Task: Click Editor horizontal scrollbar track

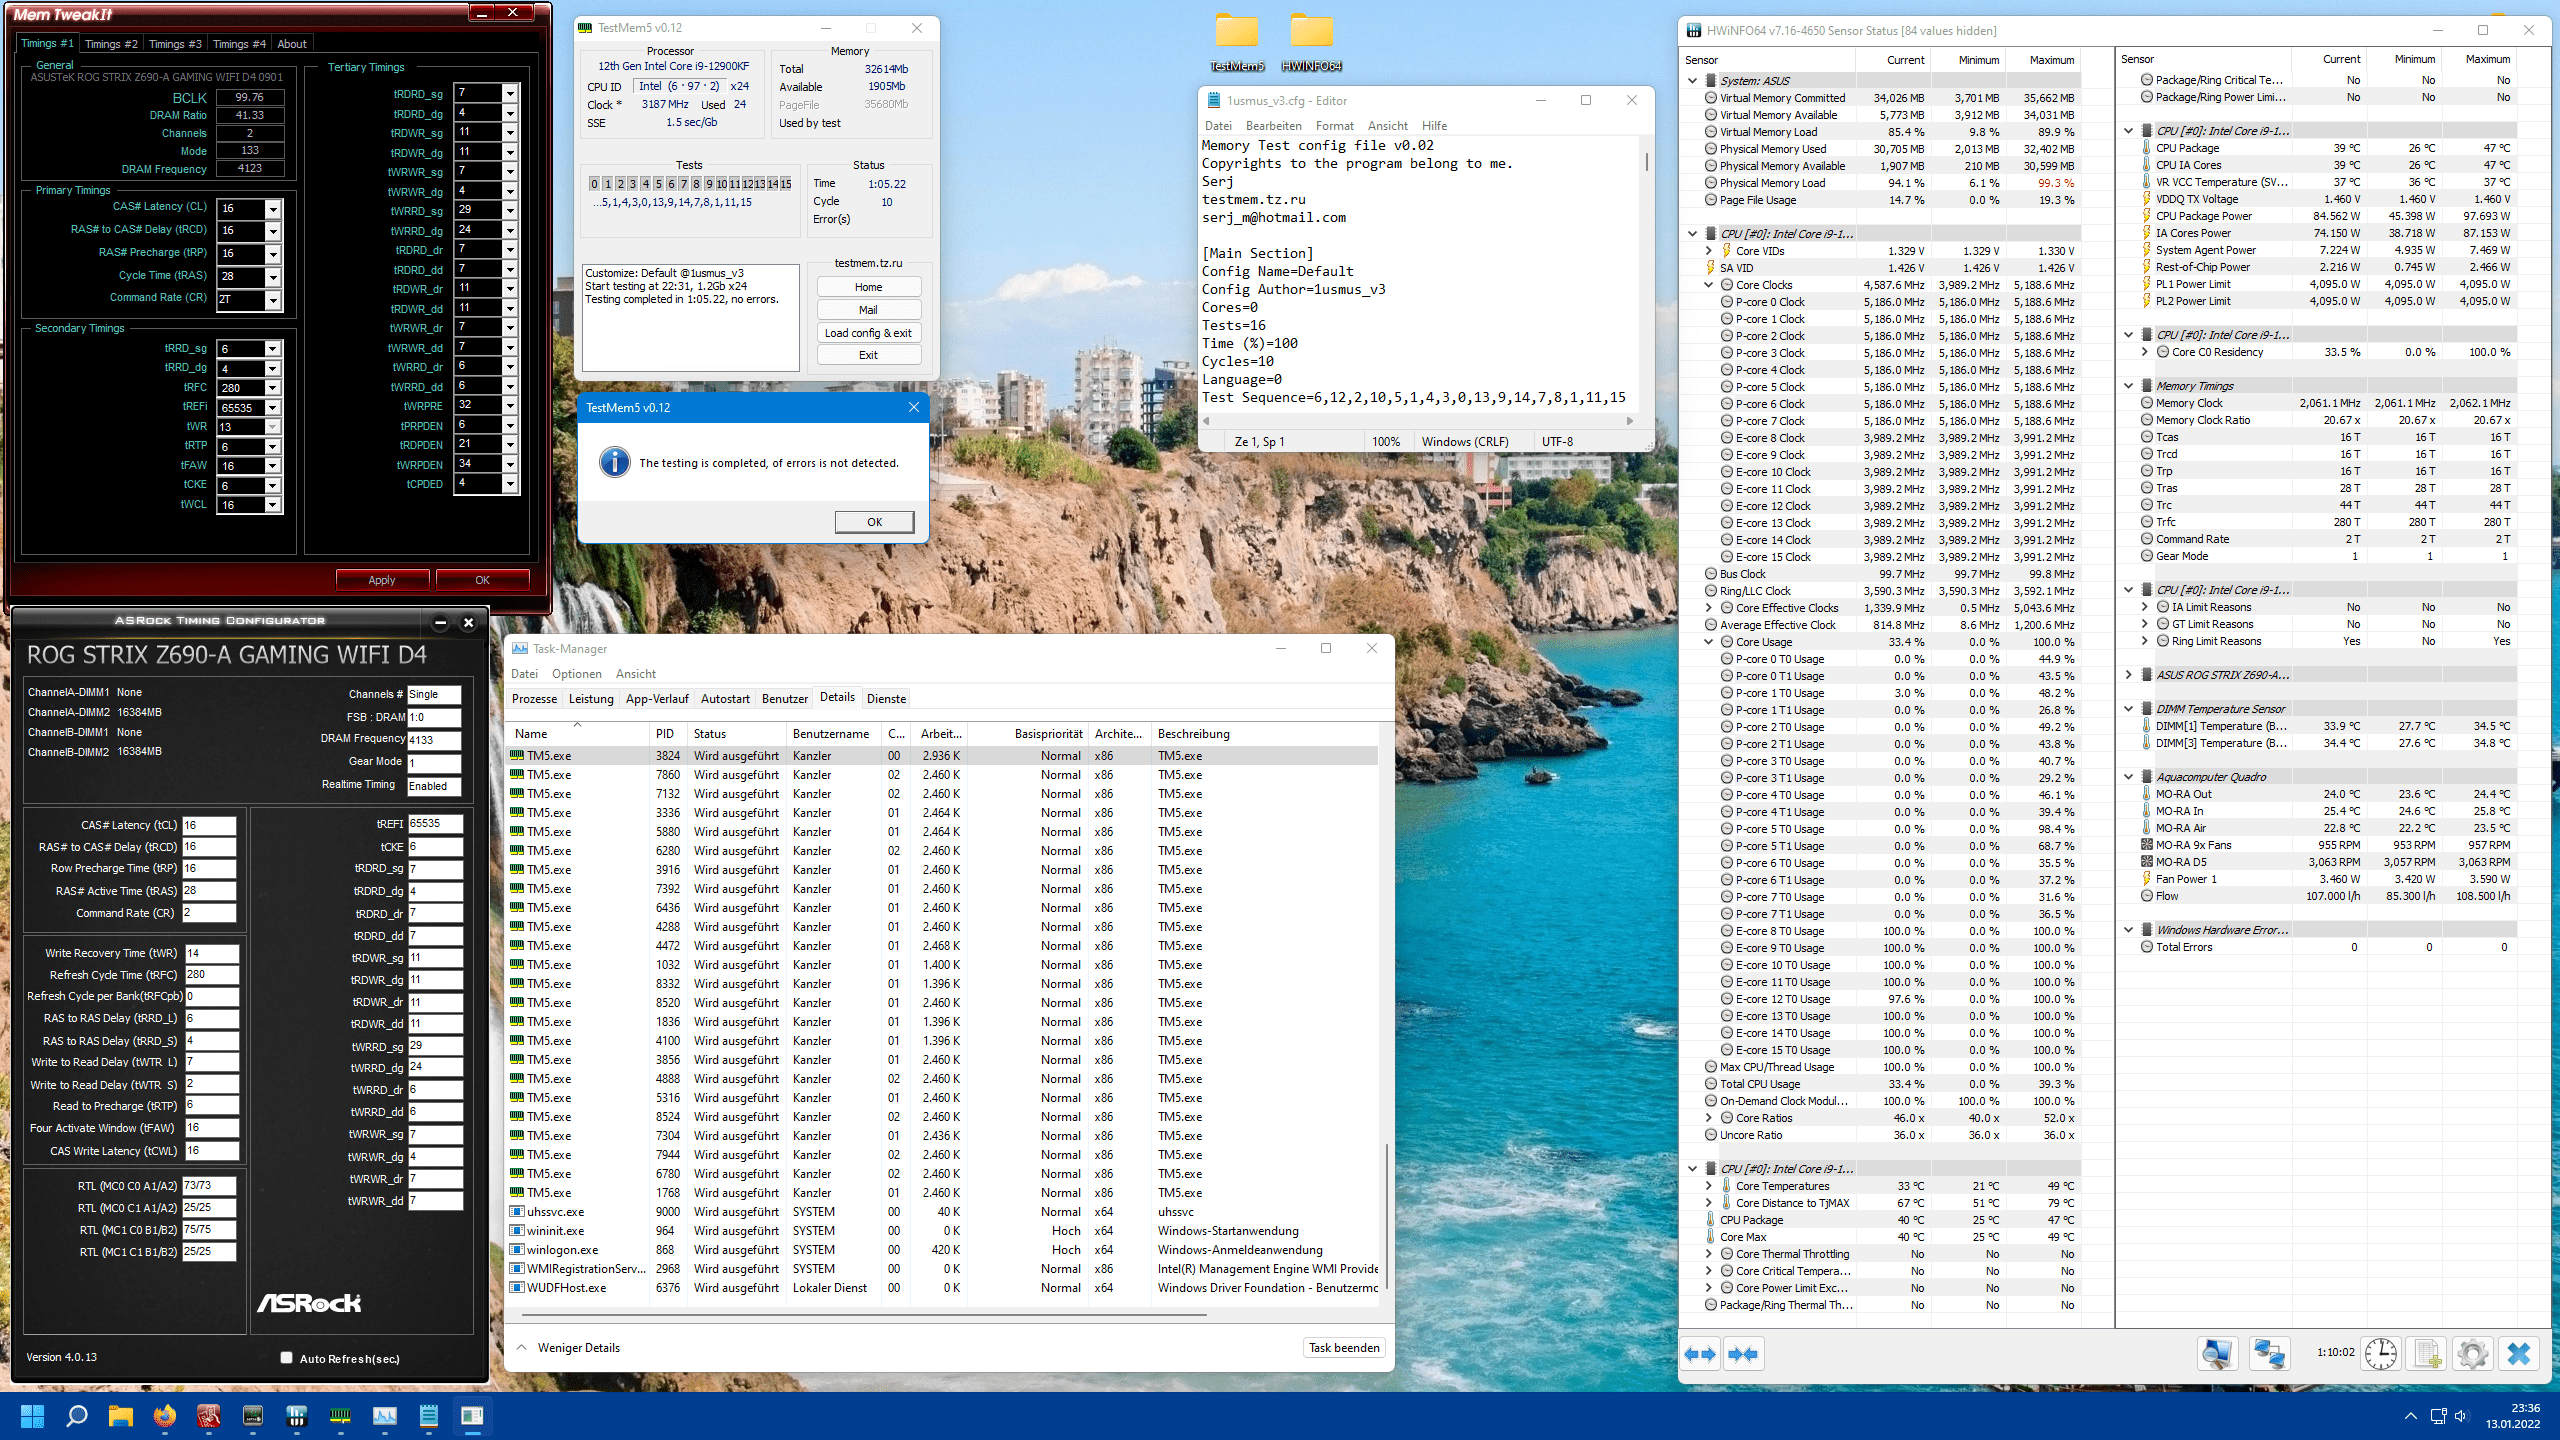Action: (1417, 421)
